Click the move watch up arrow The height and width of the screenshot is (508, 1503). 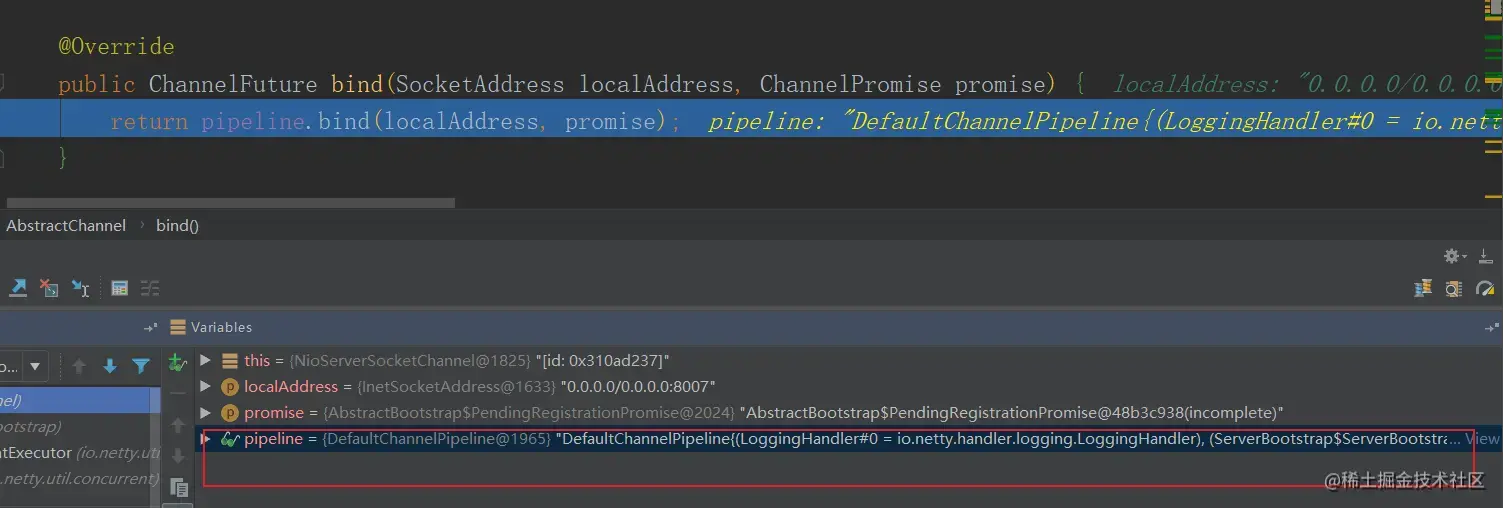click(179, 424)
